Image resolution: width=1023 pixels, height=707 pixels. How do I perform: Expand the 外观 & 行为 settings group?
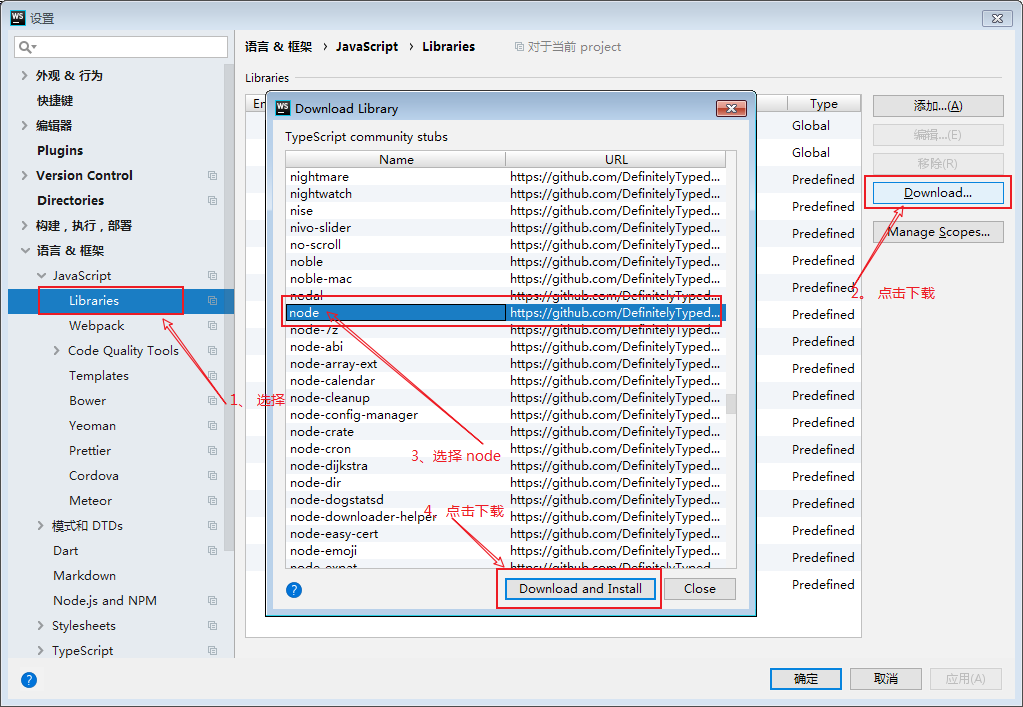click(25, 76)
